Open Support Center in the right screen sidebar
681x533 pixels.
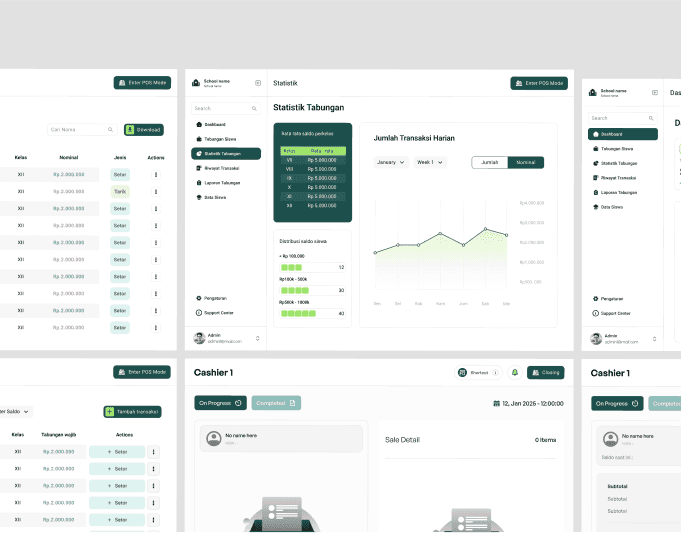pyautogui.click(x=623, y=313)
